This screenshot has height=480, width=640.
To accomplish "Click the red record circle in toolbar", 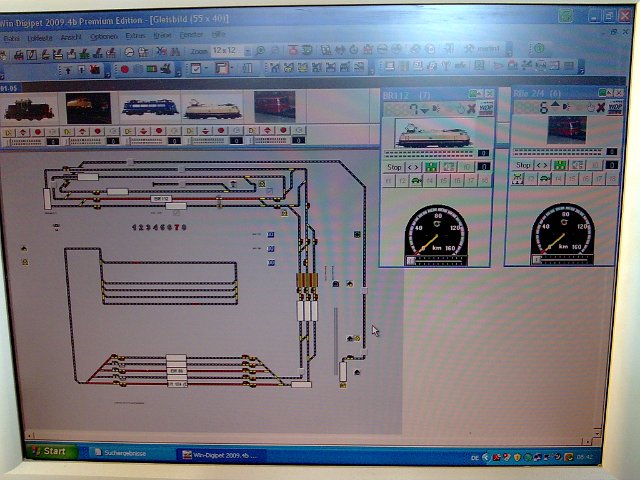I will click(124, 69).
